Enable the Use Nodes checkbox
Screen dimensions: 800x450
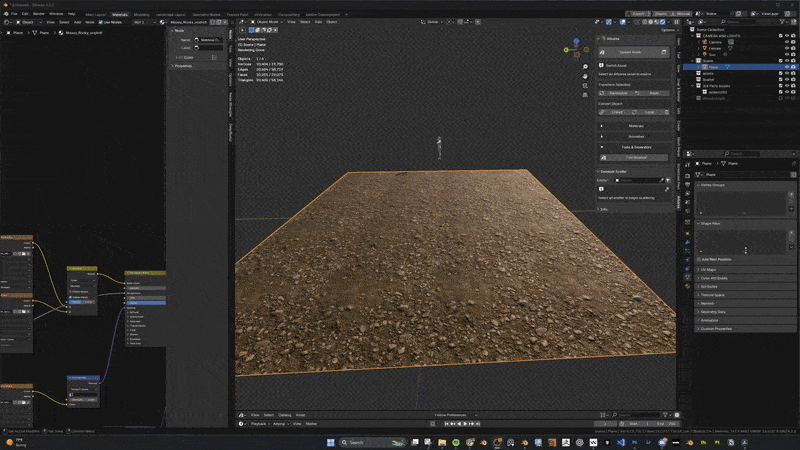tap(102, 22)
